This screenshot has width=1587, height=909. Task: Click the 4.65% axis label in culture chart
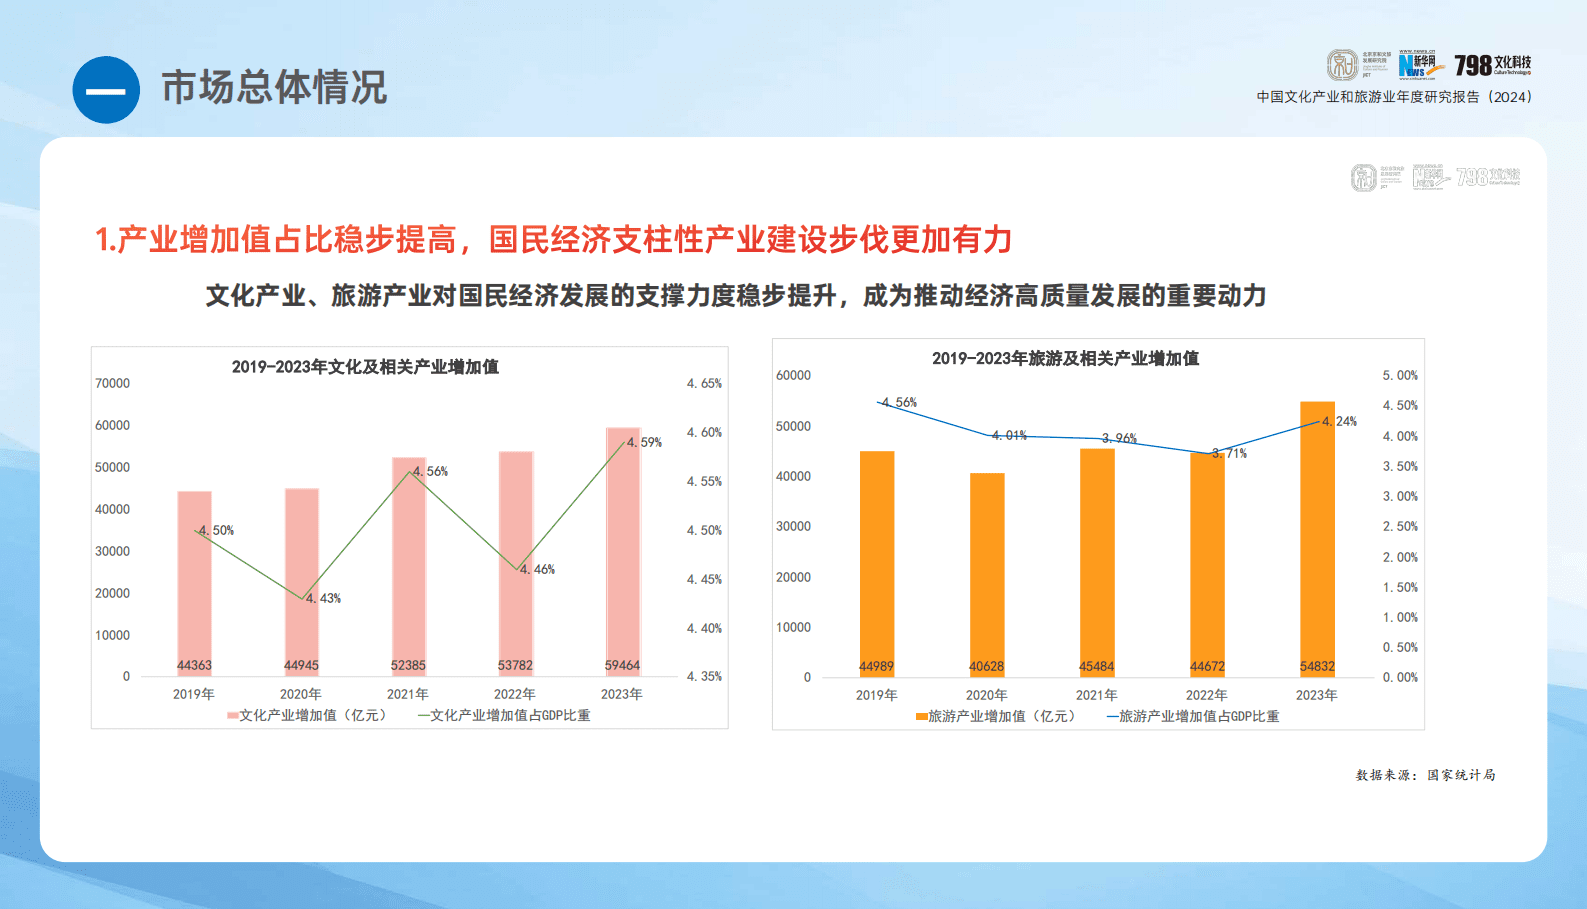[704, 384]
